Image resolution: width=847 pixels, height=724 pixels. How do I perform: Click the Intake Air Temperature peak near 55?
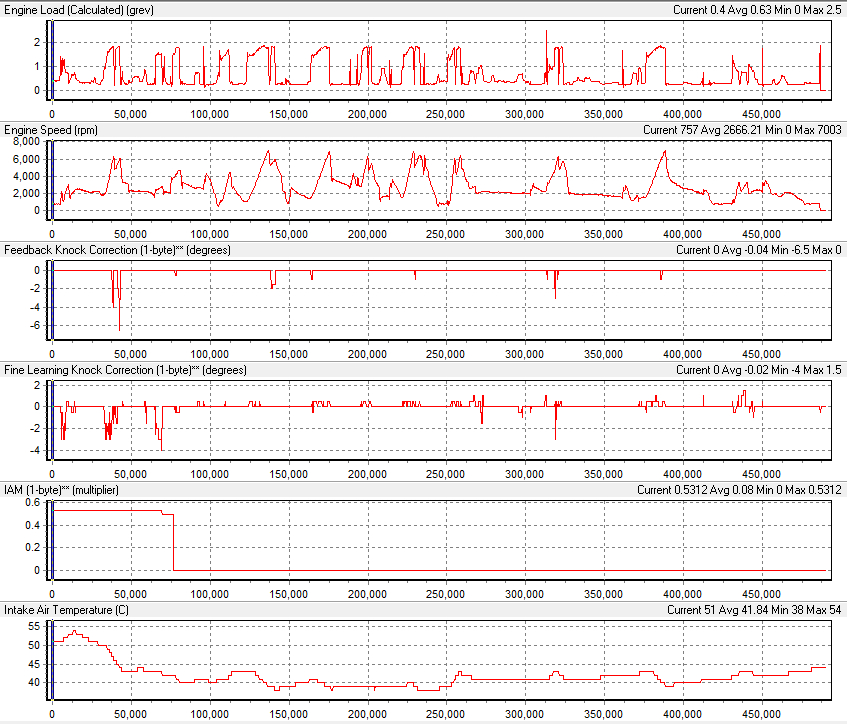click(73, 632)
